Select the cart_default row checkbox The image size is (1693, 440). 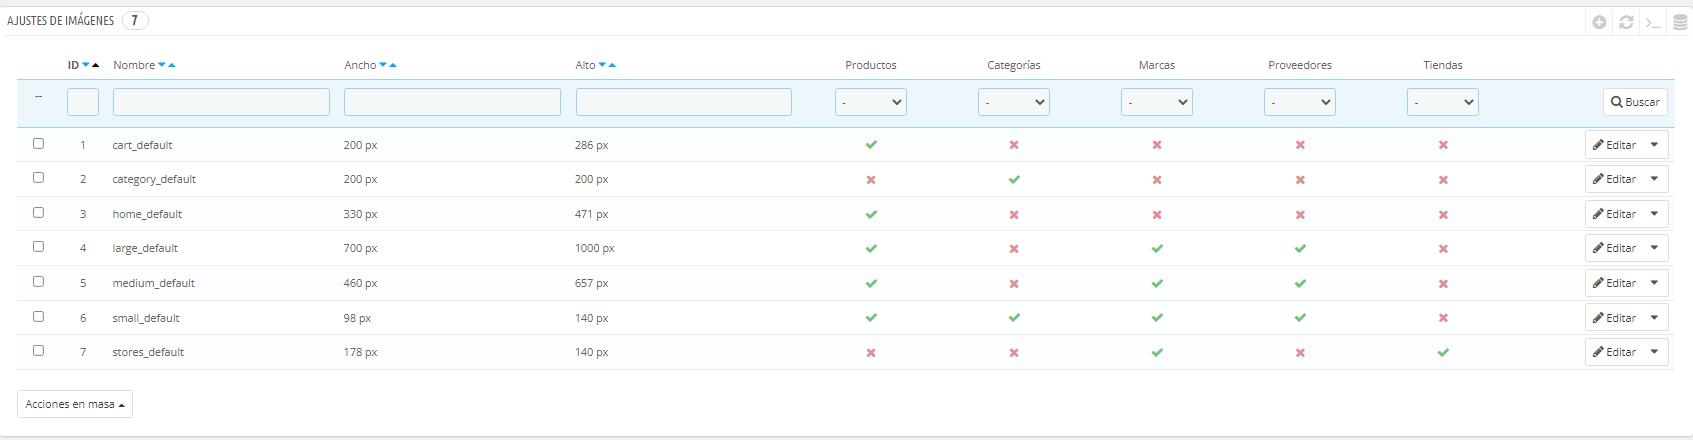tap(38, 144)
